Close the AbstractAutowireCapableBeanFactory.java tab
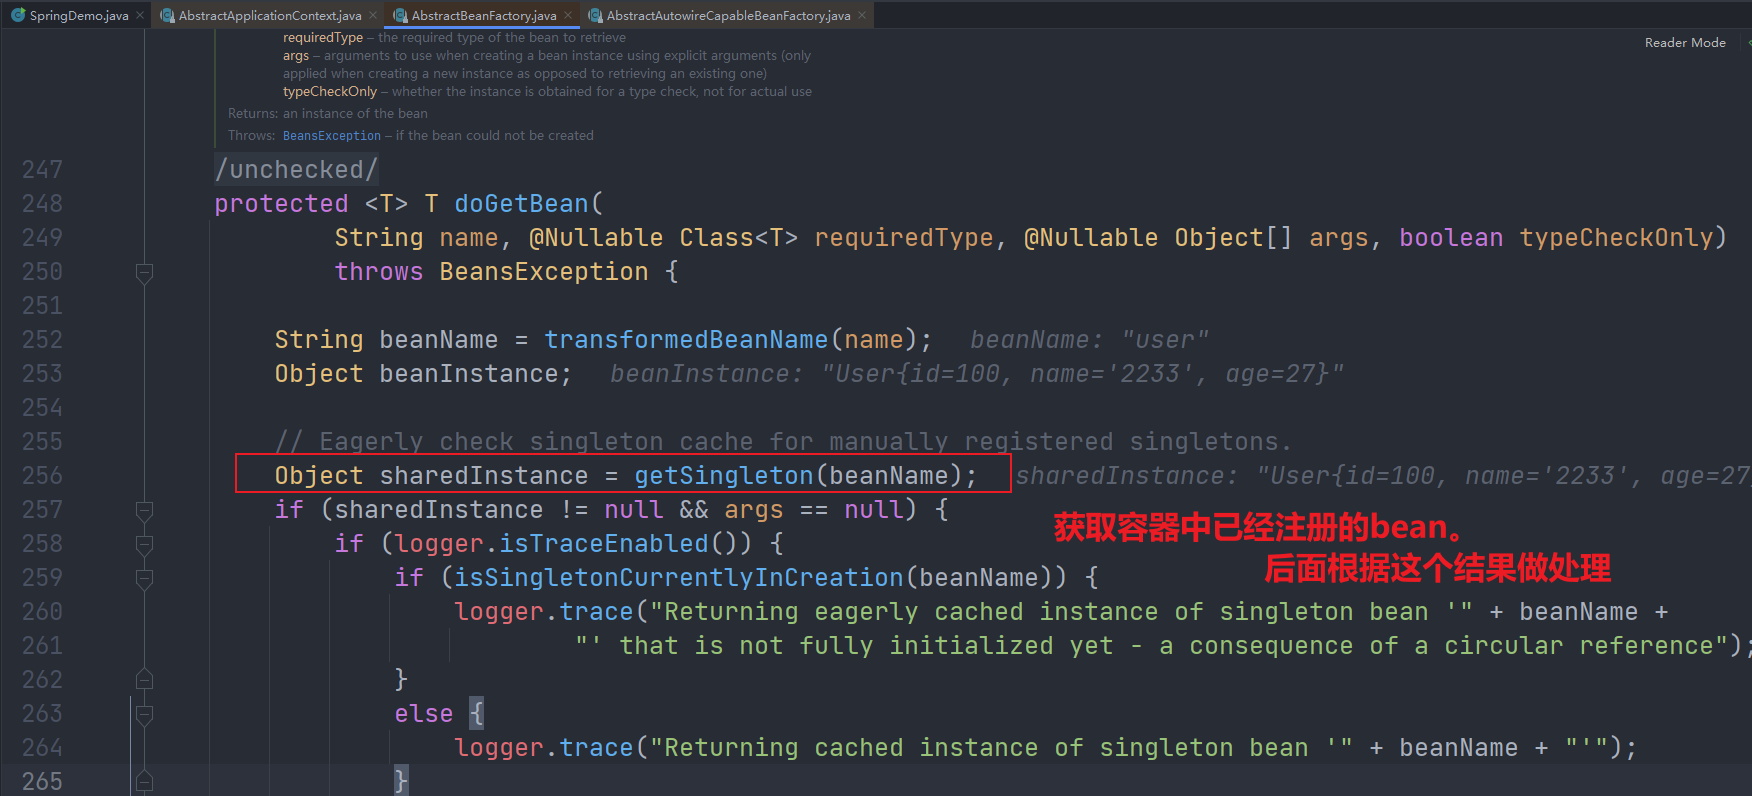1752x796 pixels. pyautogui.click(x=862, y=15)
